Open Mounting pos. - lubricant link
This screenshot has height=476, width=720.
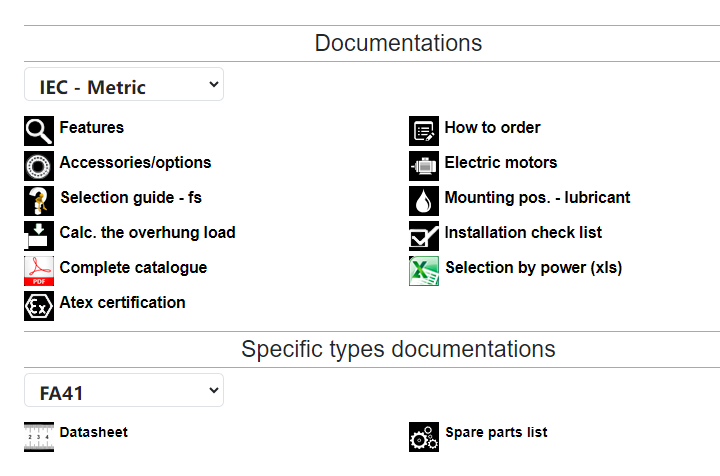point(537,197)
